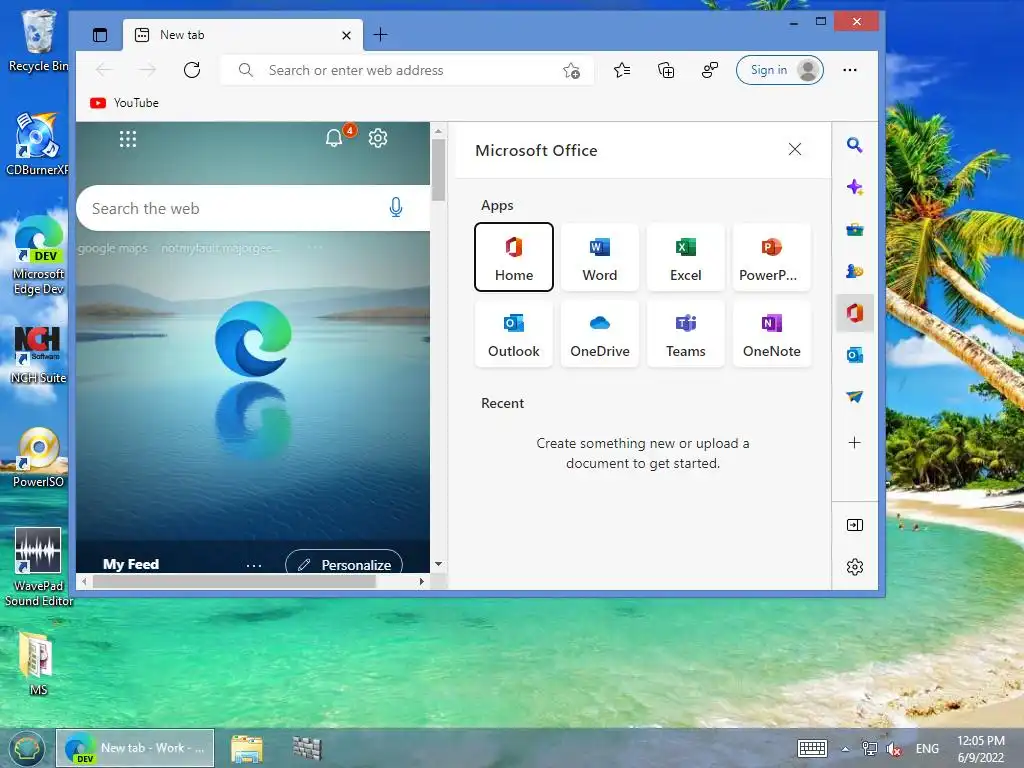Add this page to favorites star
This screenshot has height=768, width=1024.
pos(571,71)
